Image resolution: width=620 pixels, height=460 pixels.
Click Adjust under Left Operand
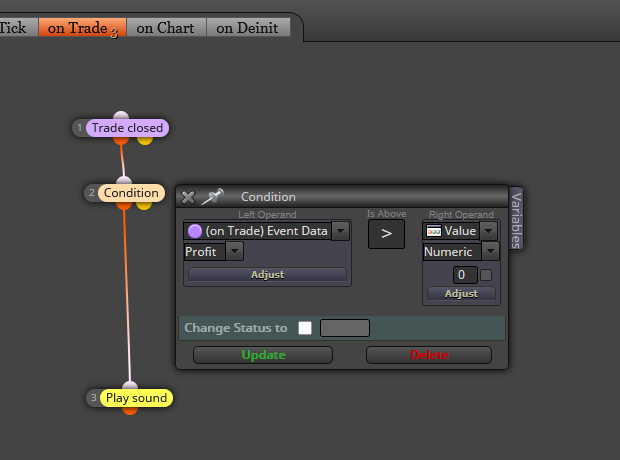pos(267,274)
